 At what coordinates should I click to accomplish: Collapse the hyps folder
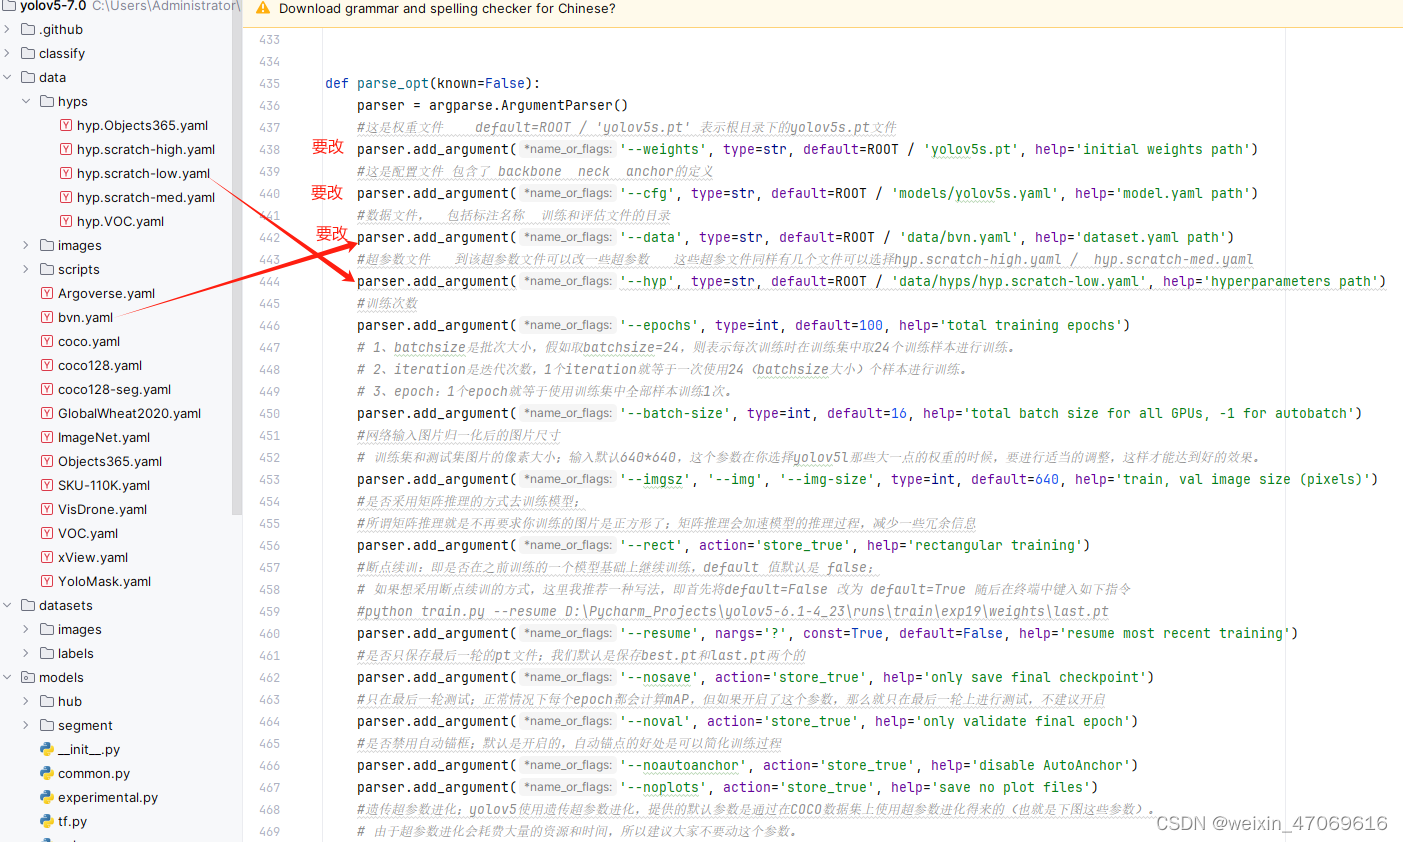click(25, 101)
